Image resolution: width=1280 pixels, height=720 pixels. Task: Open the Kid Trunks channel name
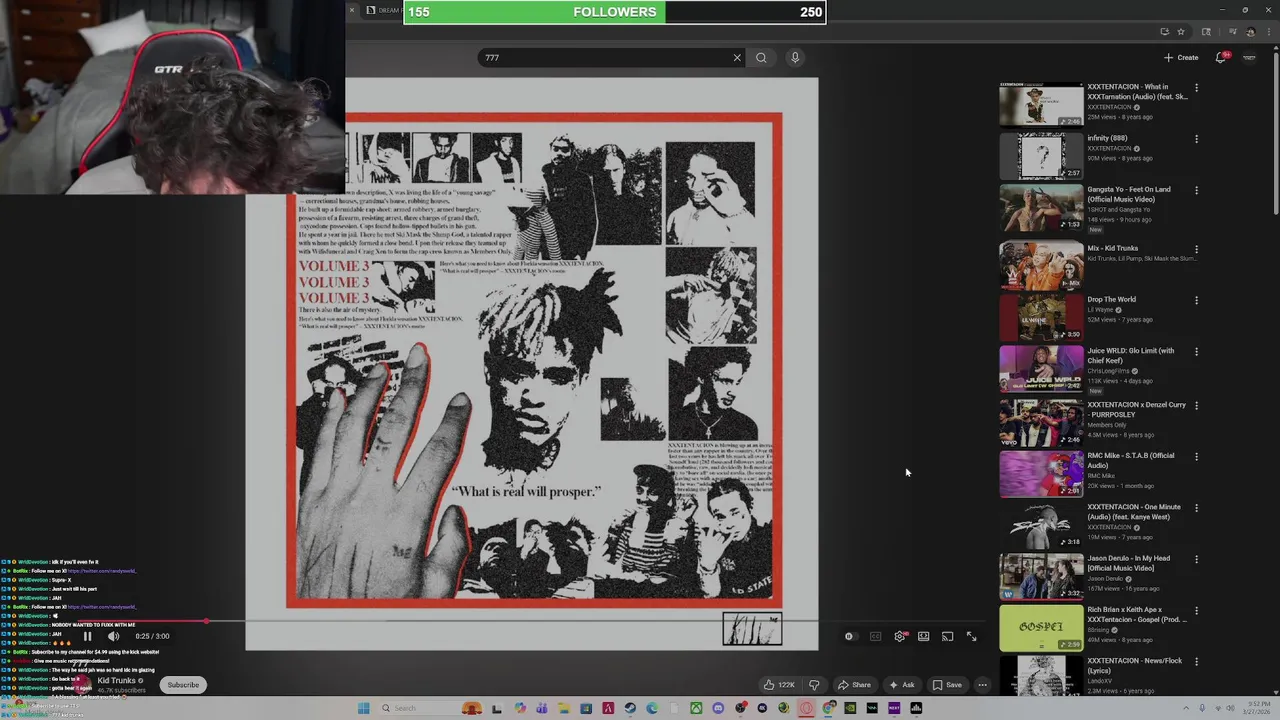coord(117,681)
